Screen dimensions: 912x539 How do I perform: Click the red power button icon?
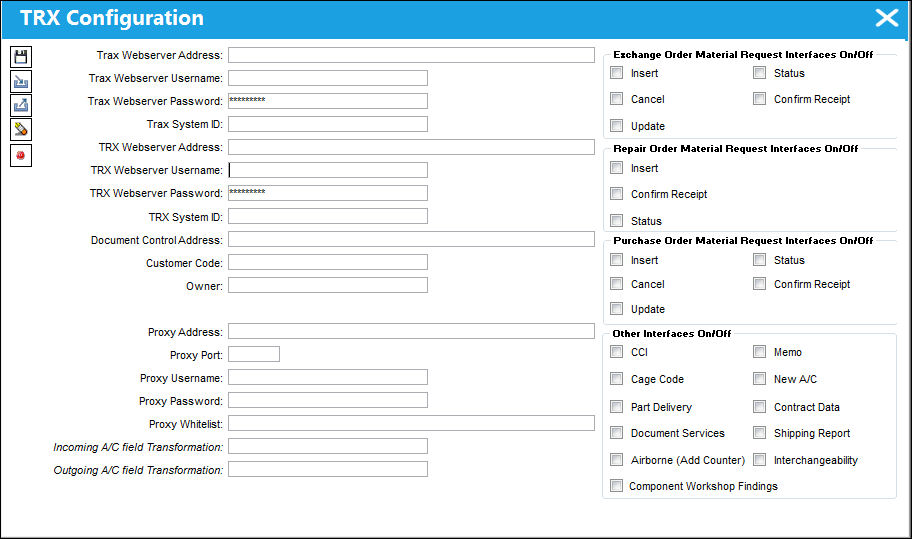pos(21,155)
